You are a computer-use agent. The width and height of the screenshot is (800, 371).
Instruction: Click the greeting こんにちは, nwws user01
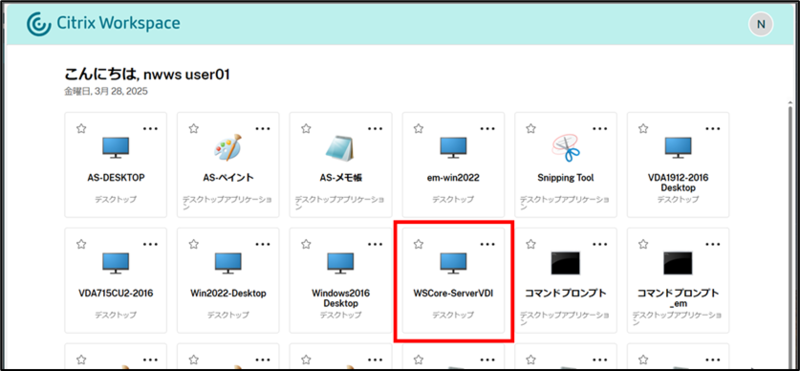[147, 75]
